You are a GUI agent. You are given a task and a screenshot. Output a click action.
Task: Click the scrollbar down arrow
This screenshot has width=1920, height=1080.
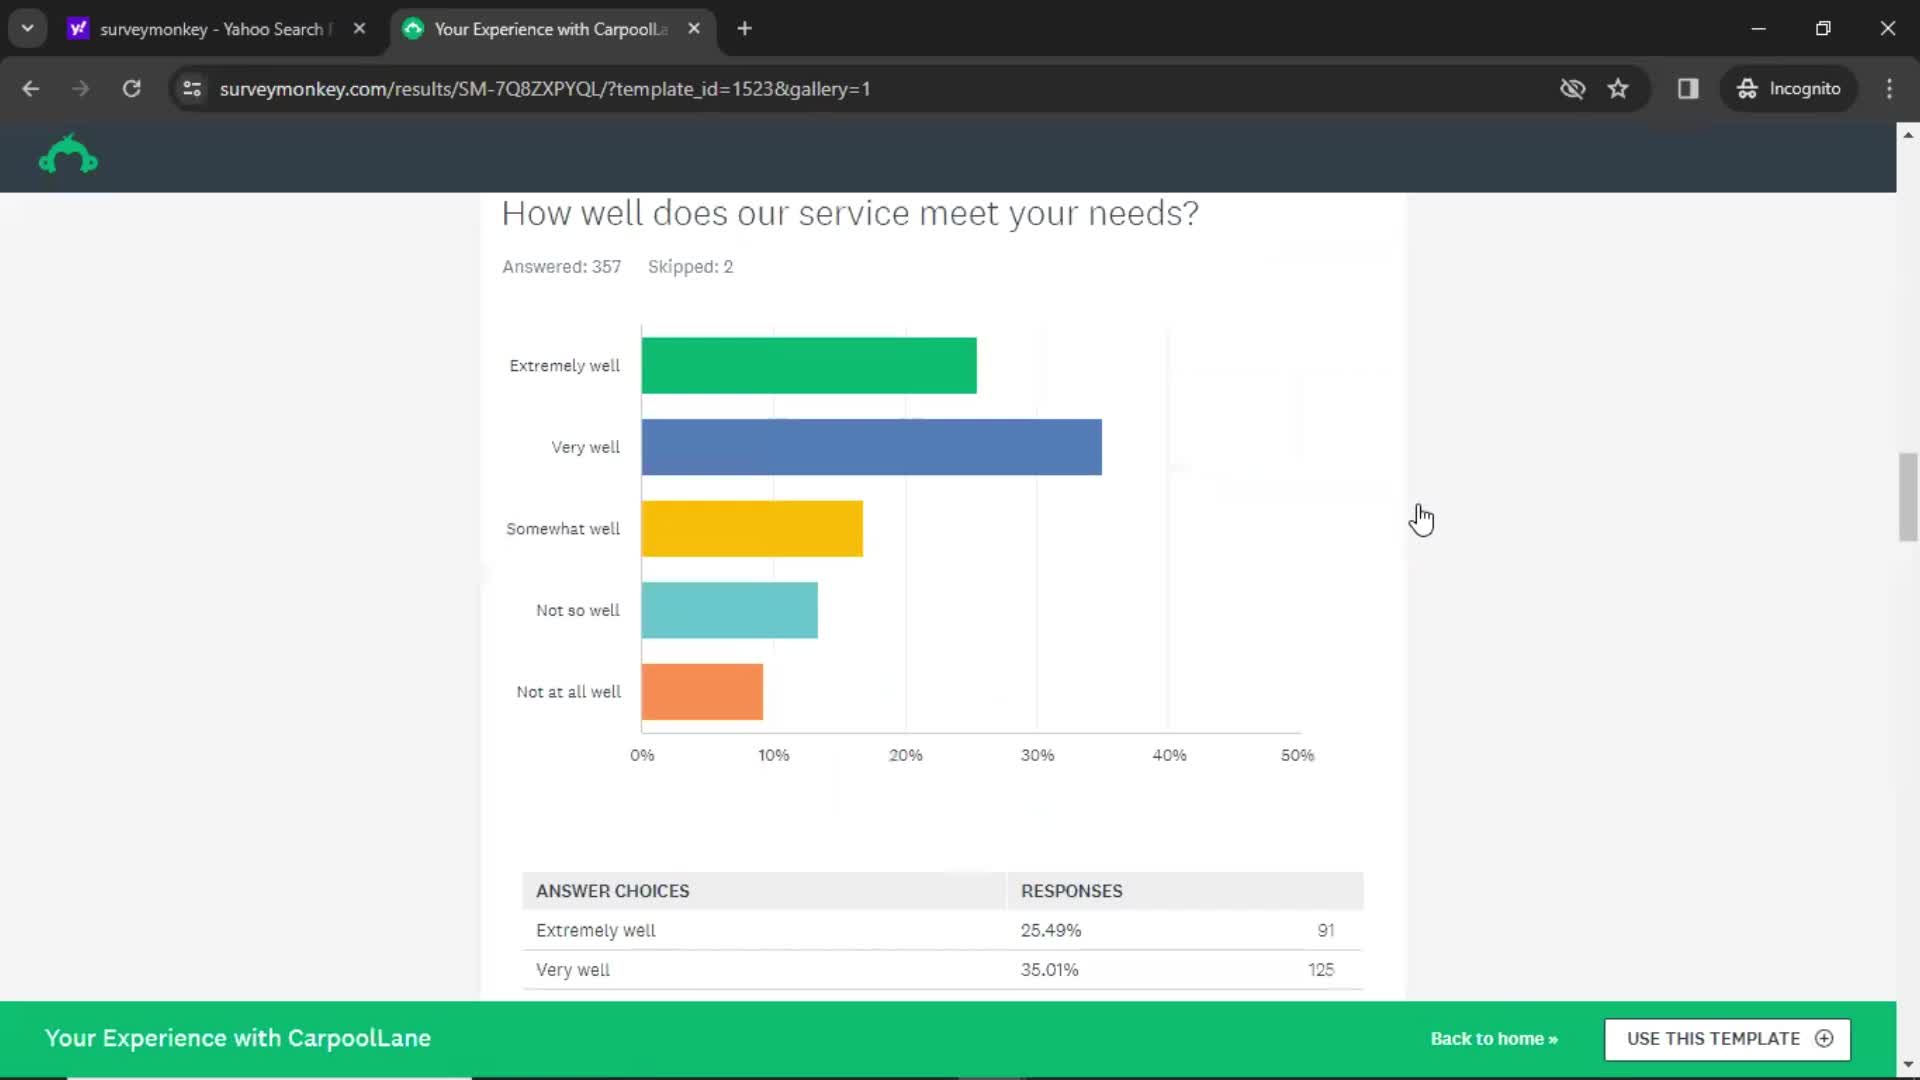point(1908,1064)
